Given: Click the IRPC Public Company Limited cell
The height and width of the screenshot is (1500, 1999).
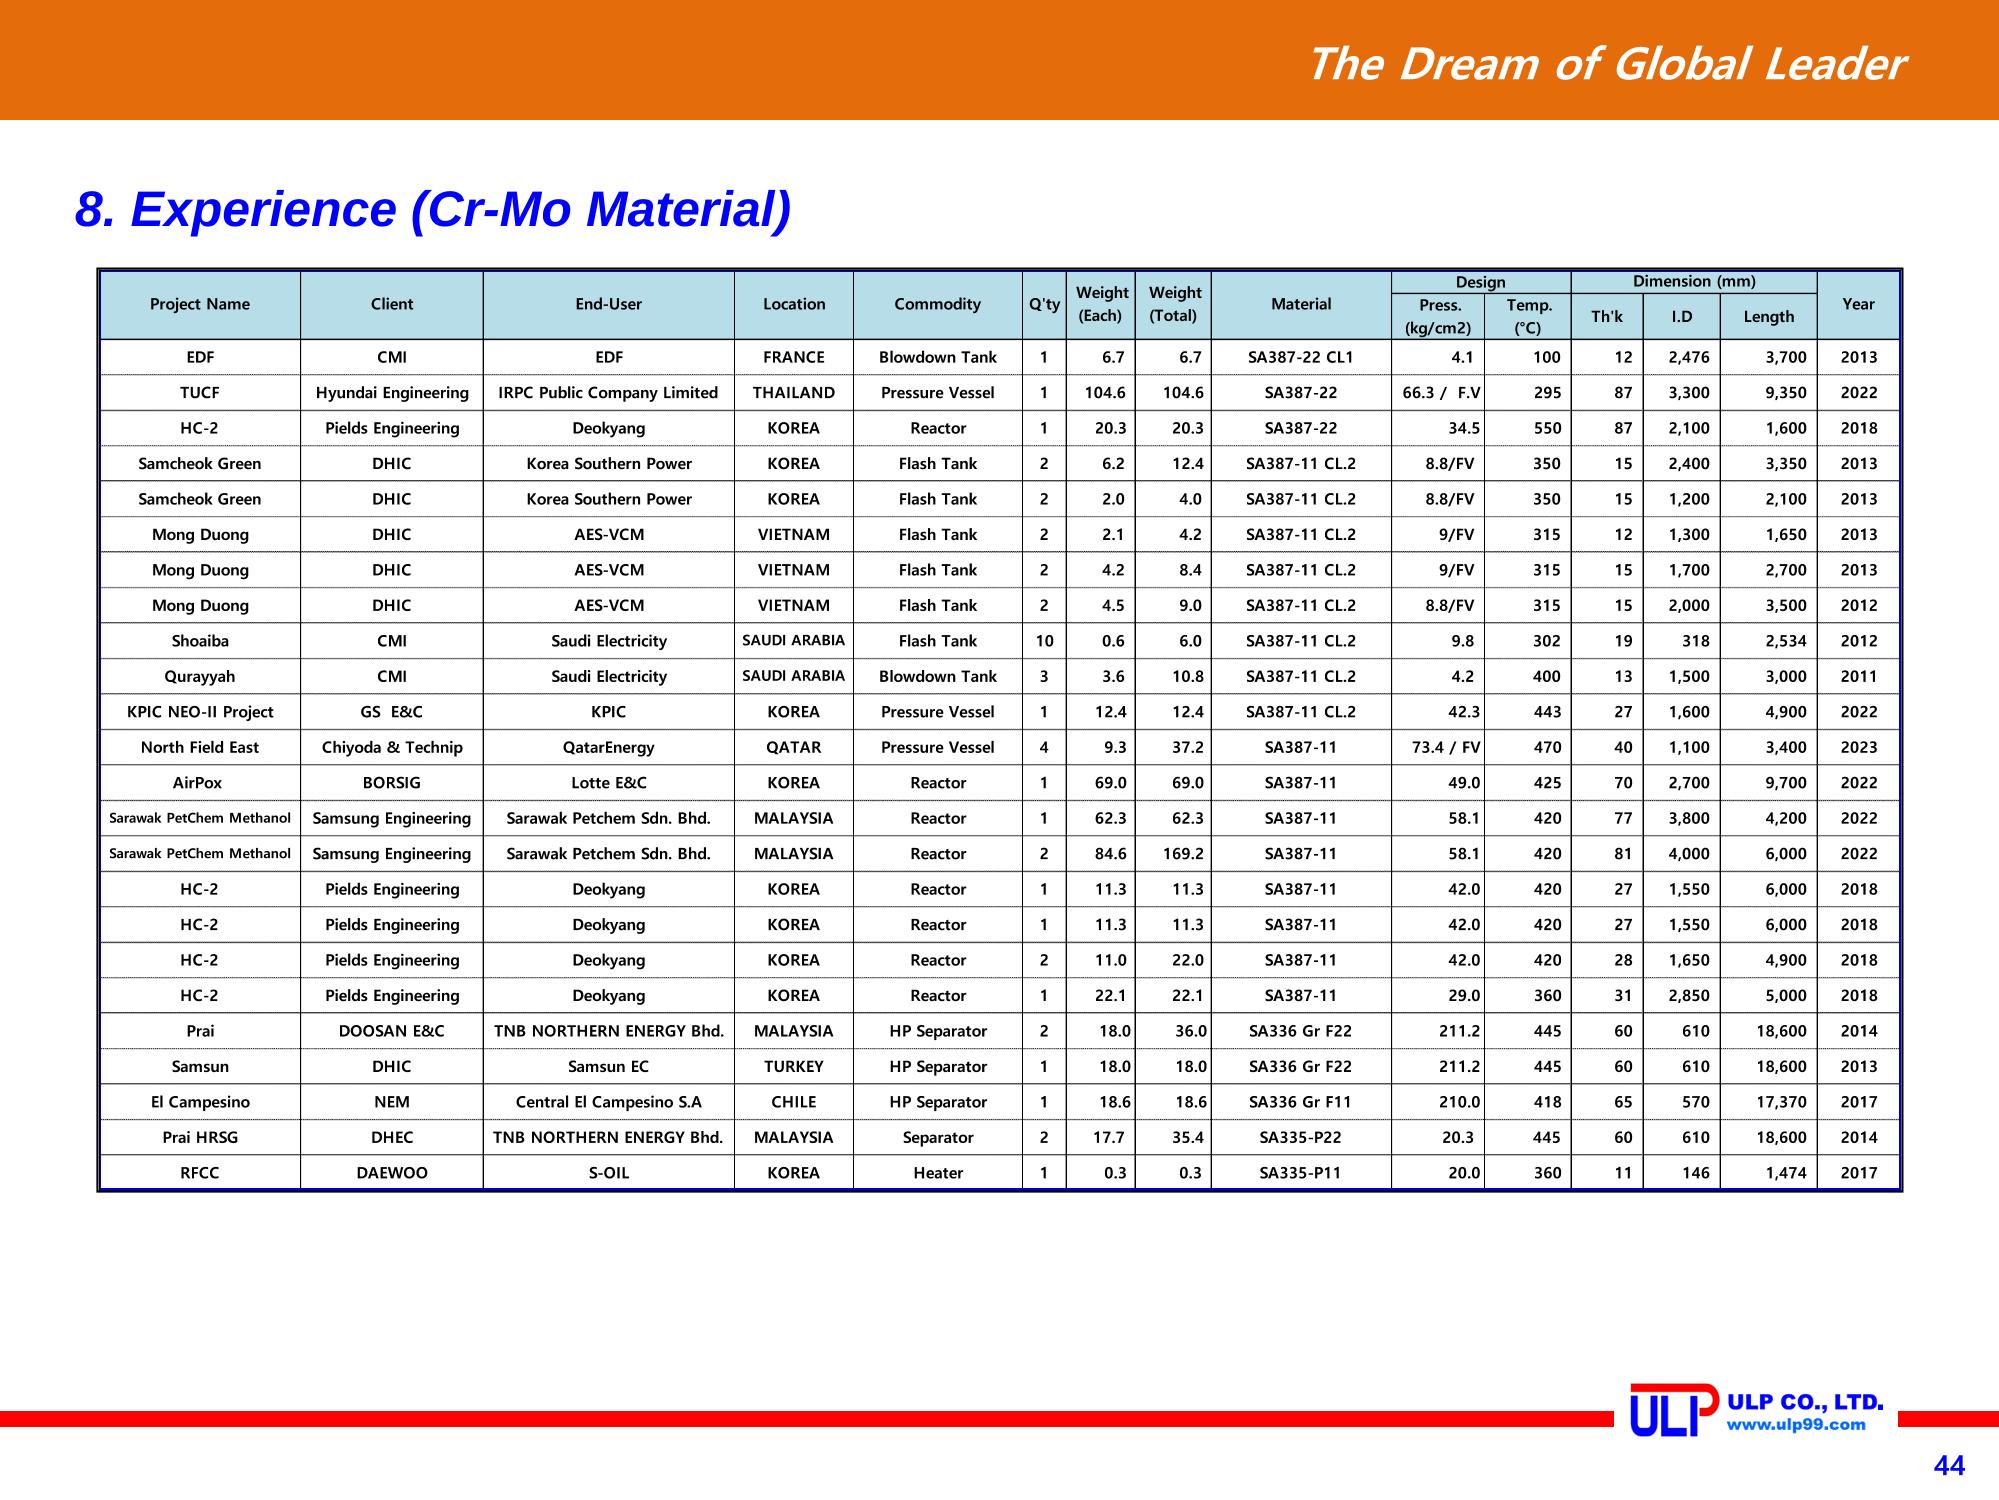Looking at the screenshot, I should coord(609,393).
